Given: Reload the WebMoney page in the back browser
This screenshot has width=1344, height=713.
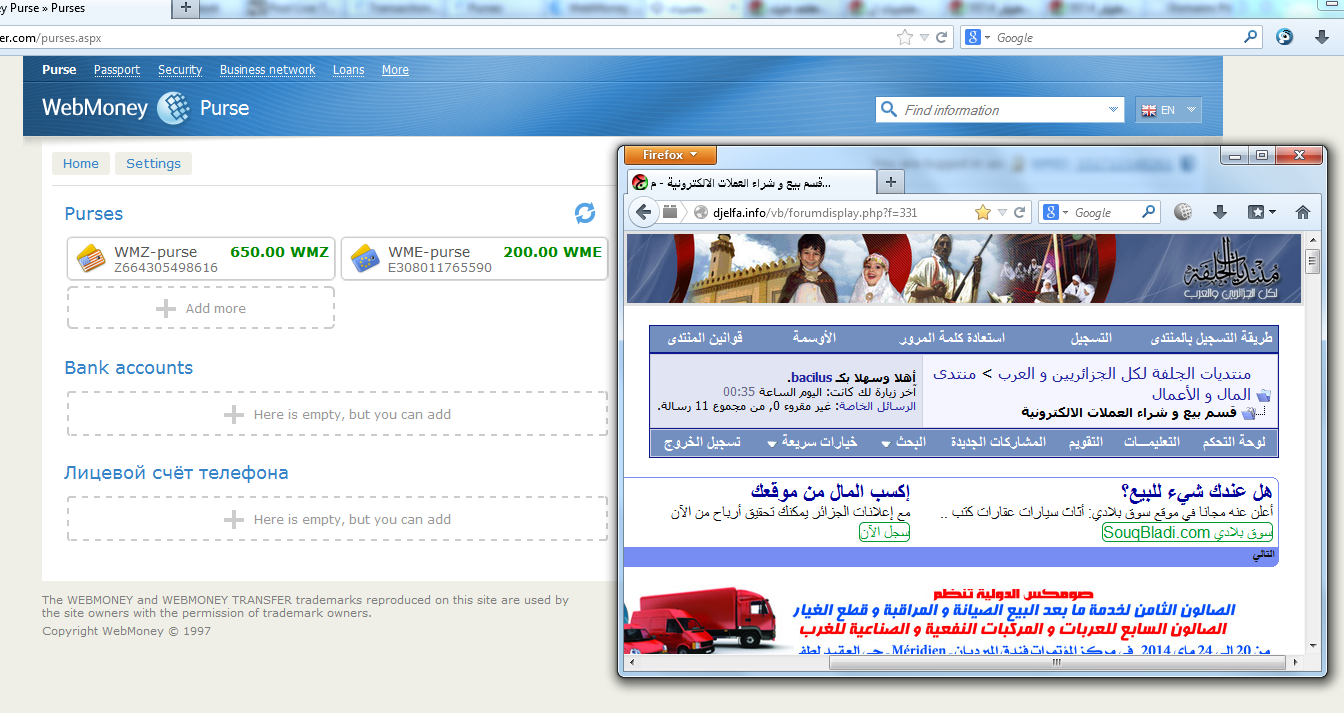Looking at the screenshot, I should click(x=941, y=37).
